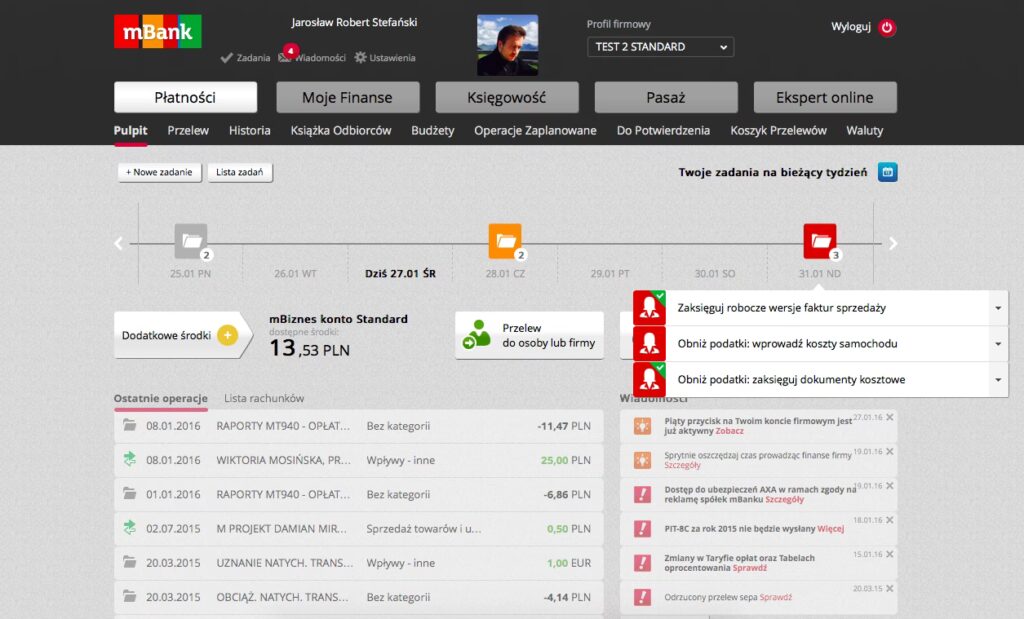1024x619 pixels.
Task: Click the gray folder on 25.01 timeline
Action: pyautogui.click(x=190, y=240)
